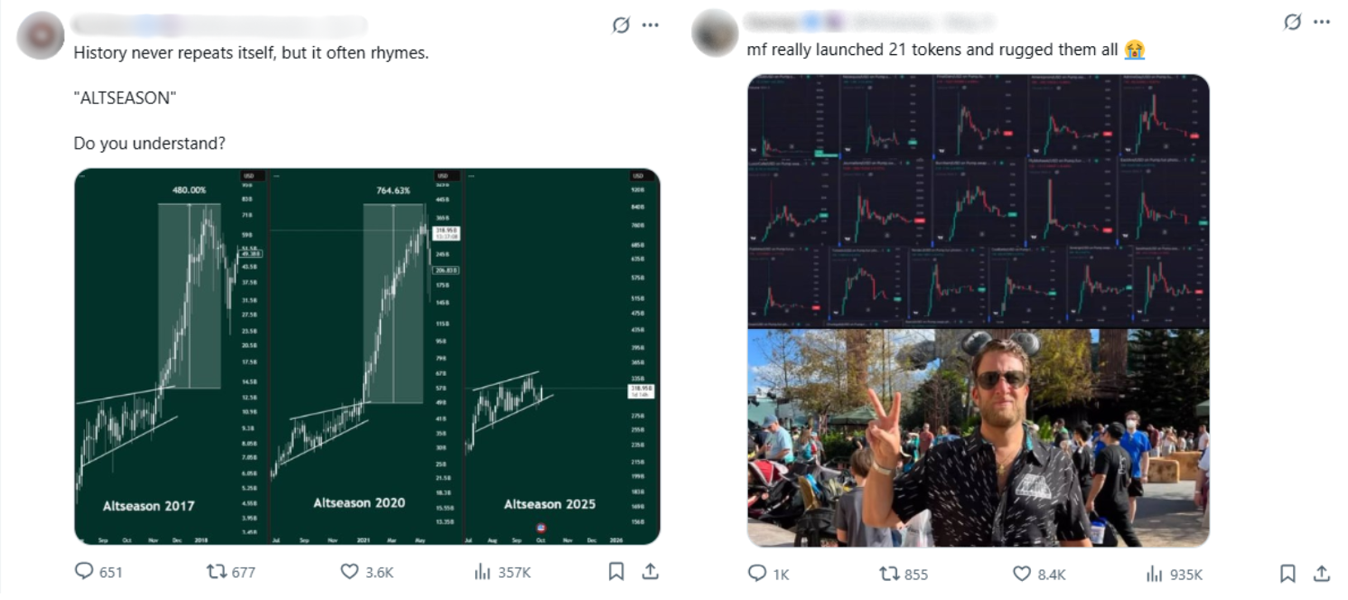Open the token charts grid image
The height and width of the screenshot is (600, 1348).
click(x=978, y=201)
